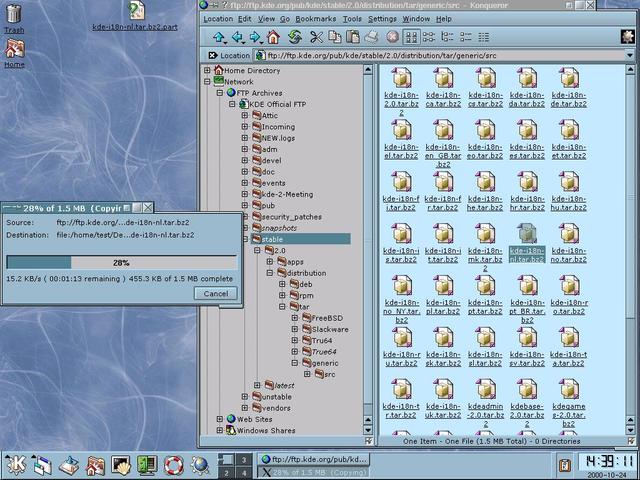
Task: Open the Tools menu
Action: point(352,19)
